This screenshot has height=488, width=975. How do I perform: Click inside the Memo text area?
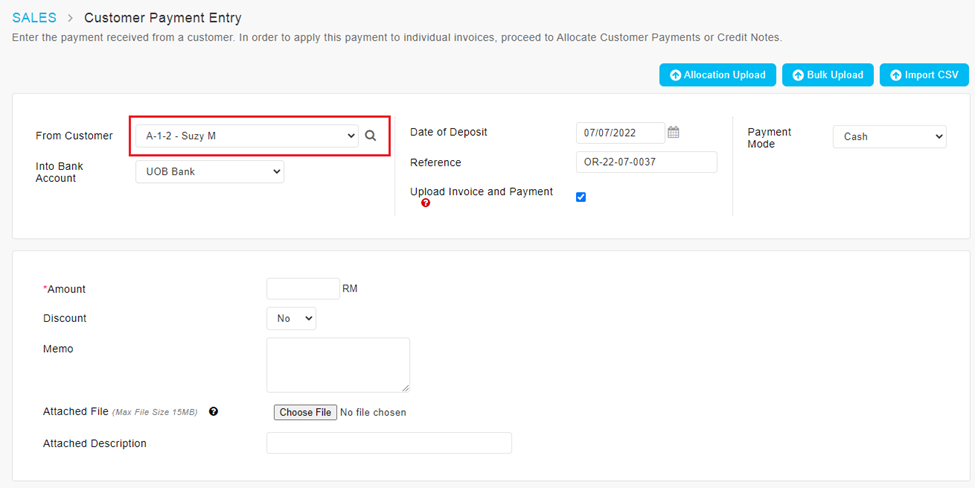(338, 365)
